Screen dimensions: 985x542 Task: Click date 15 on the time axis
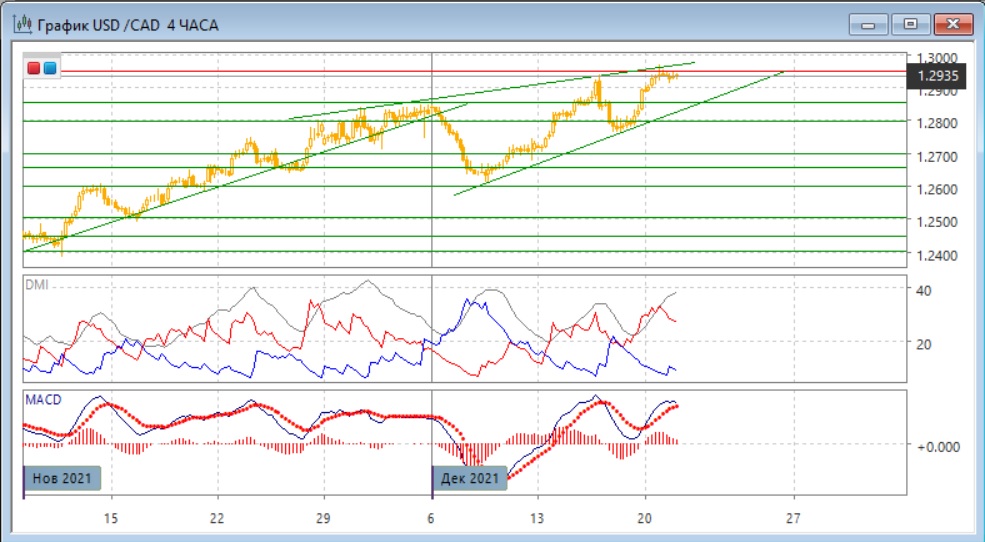point(110,518)
